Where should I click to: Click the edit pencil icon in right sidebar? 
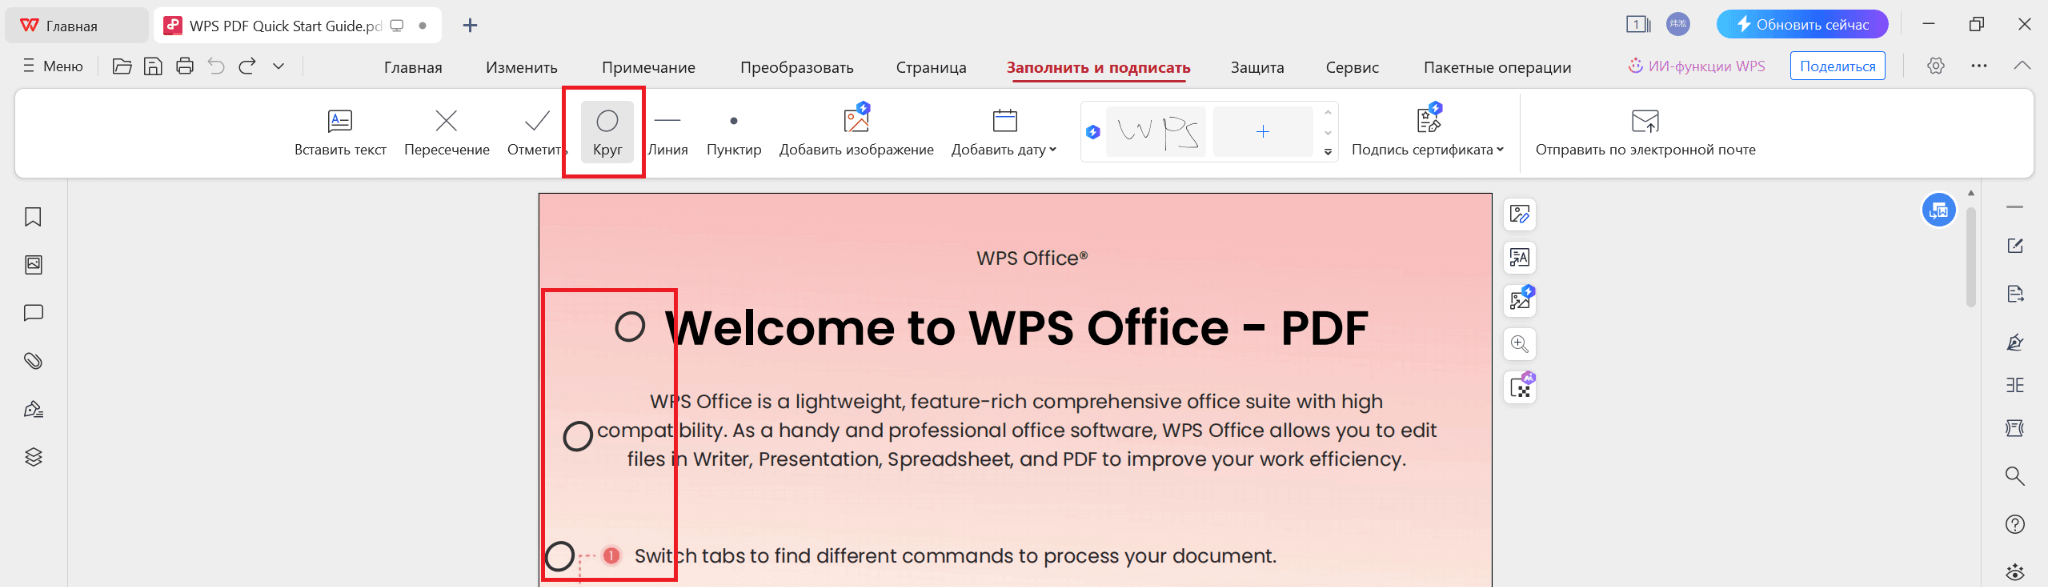pos(2015,246)
